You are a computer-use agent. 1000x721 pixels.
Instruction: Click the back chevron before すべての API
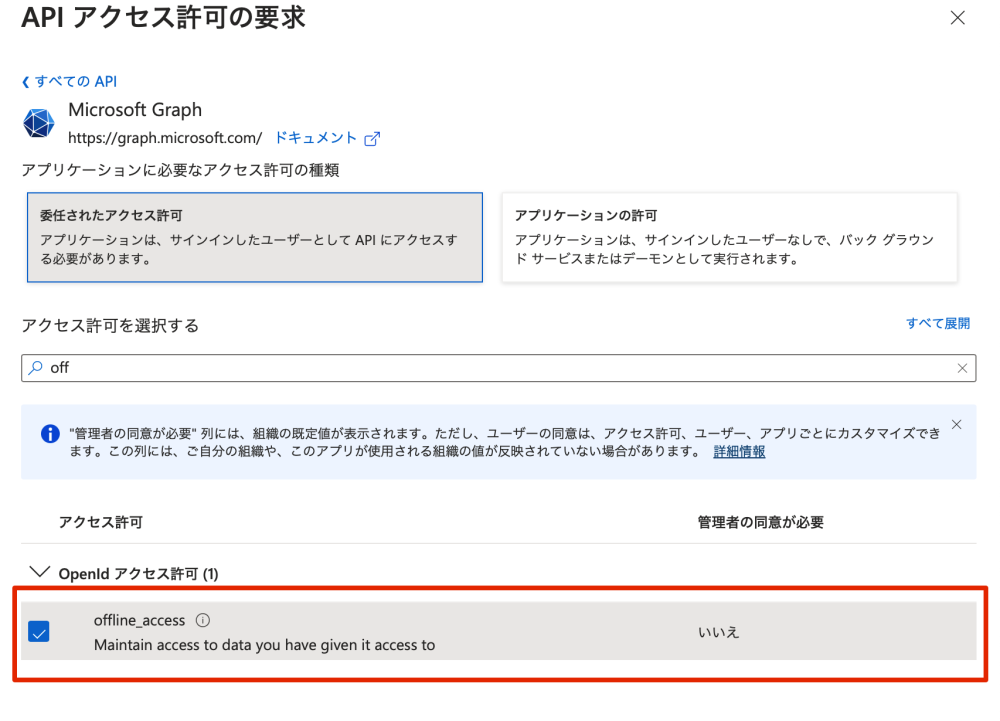coord(24,82)
